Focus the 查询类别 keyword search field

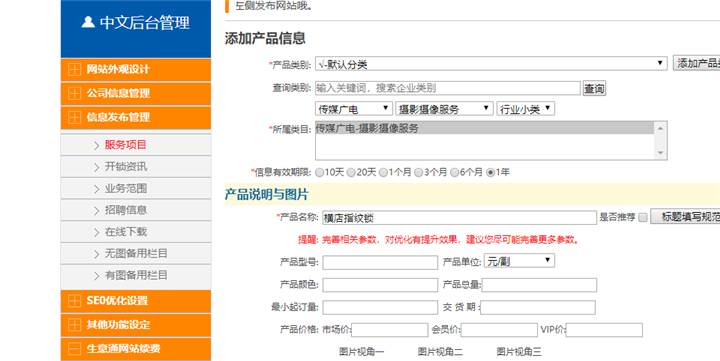point(448,88)
